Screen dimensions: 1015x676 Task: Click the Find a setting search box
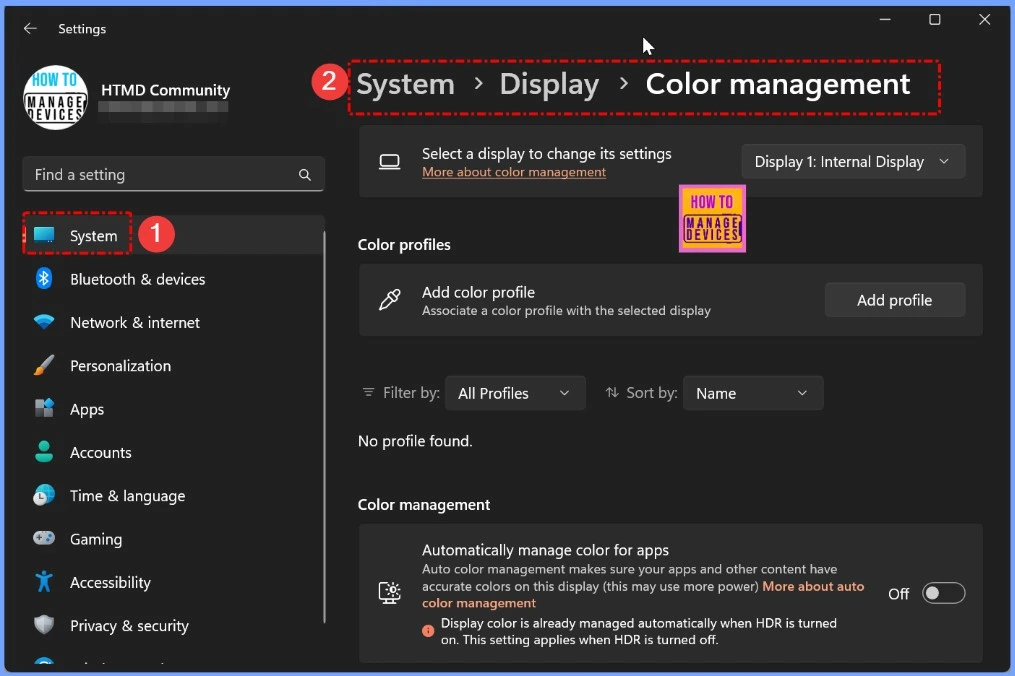173,174
